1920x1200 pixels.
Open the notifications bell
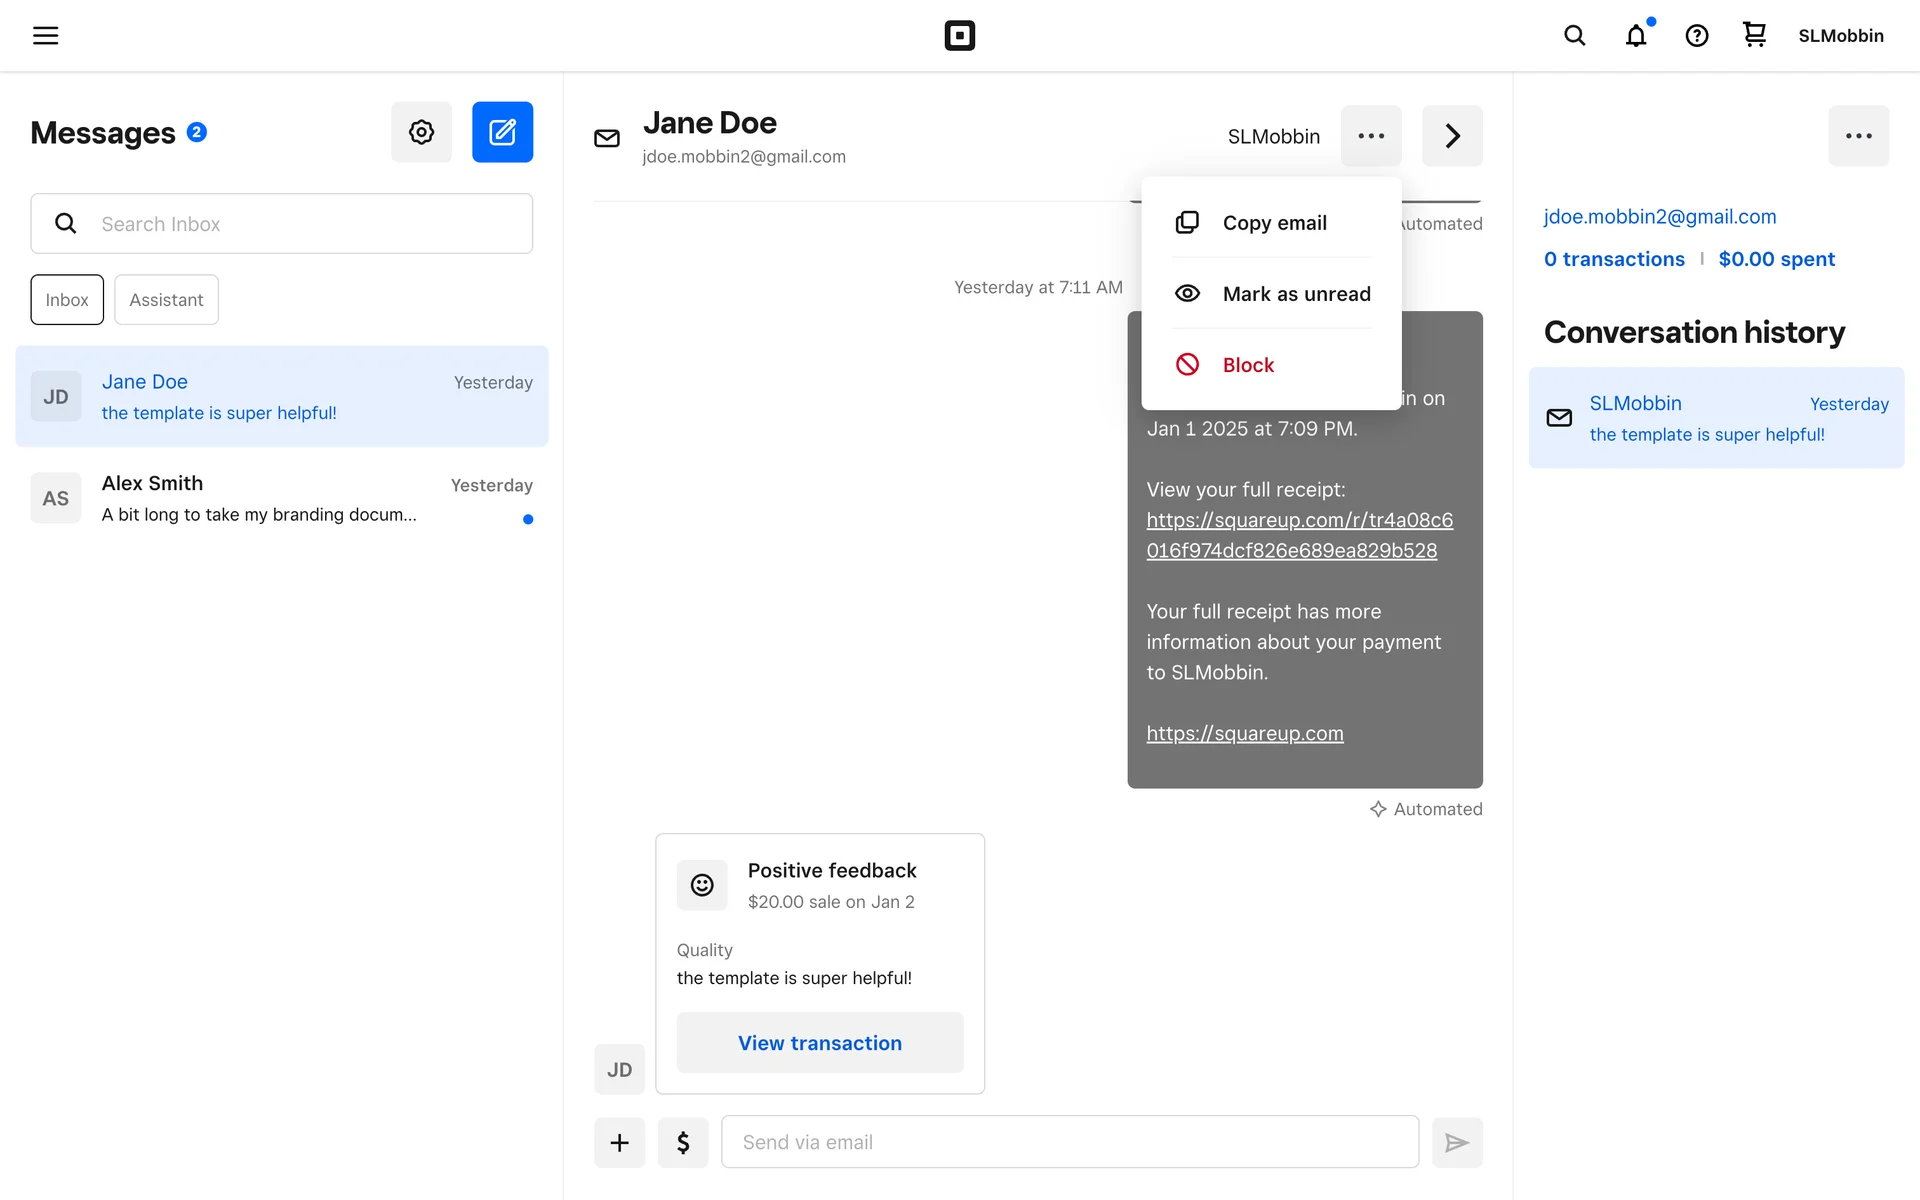(1636, 36)
